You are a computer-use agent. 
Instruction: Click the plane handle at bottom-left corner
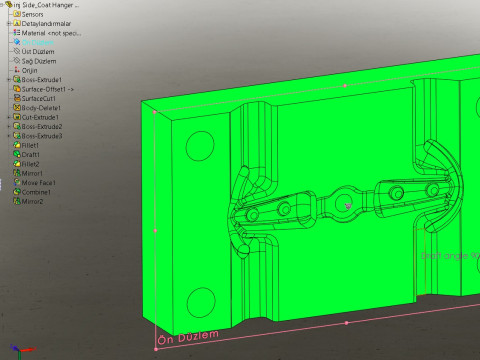pos(156,349)
